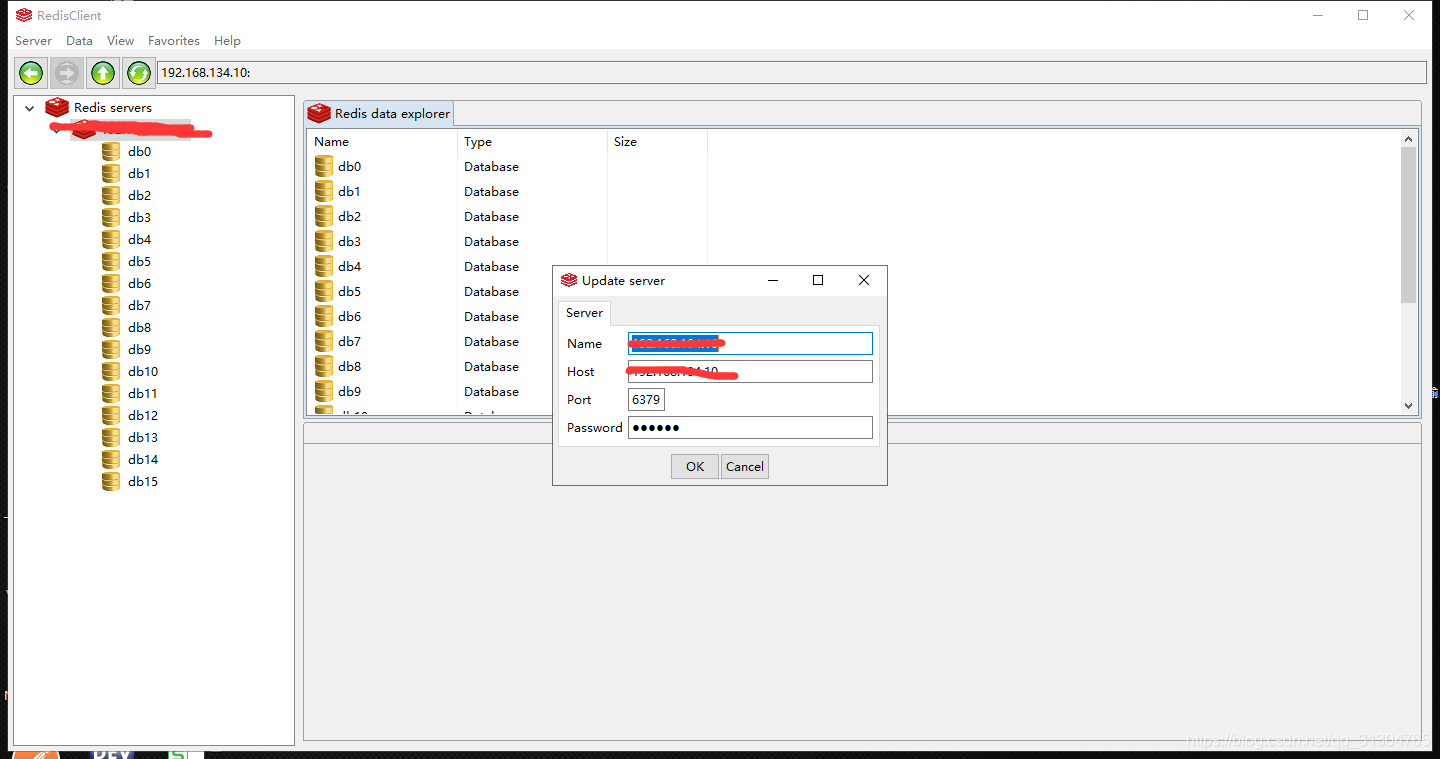Click the green Up arrow toolbar button
The width and height of the screenshot is (1440, 759).
103,73
